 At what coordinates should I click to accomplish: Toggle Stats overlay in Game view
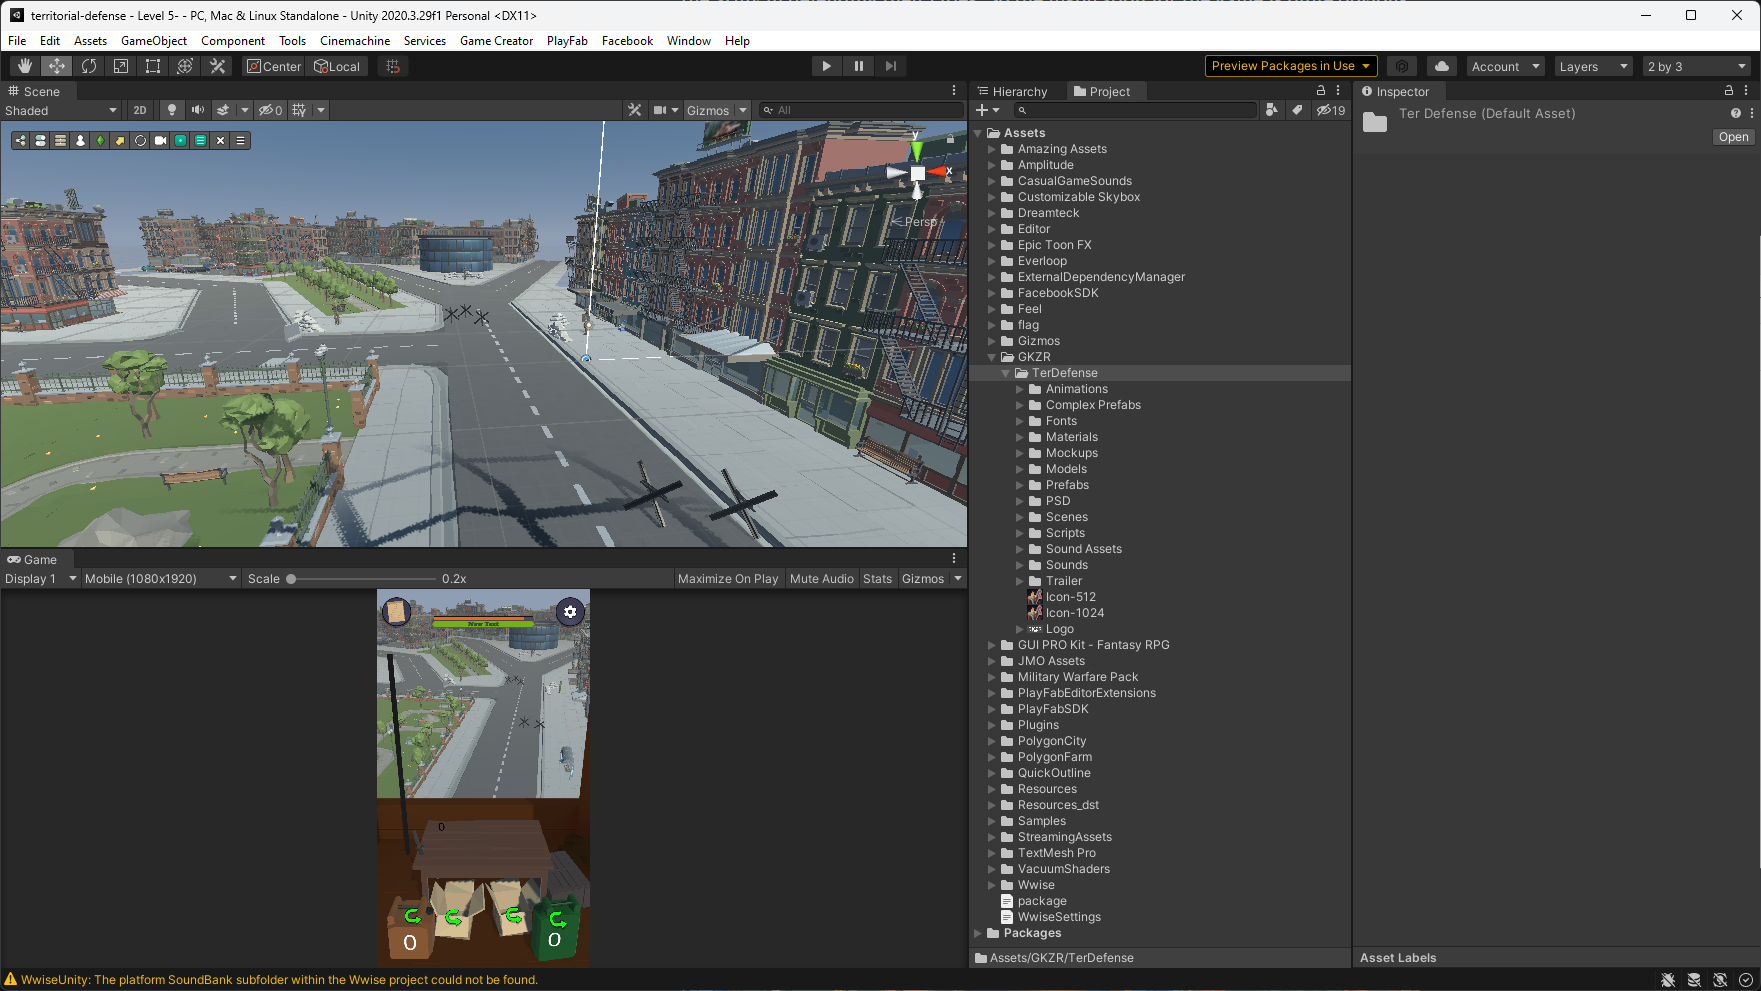tap(877, 578)
